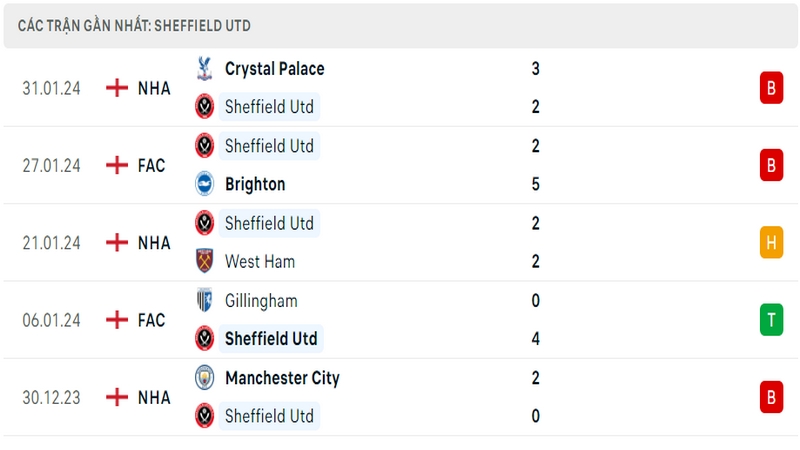The width and height of the screenshot is (800, 450).
Task: Click England flag icon beside 30.12.23 NHA
Action: point(117,397)
